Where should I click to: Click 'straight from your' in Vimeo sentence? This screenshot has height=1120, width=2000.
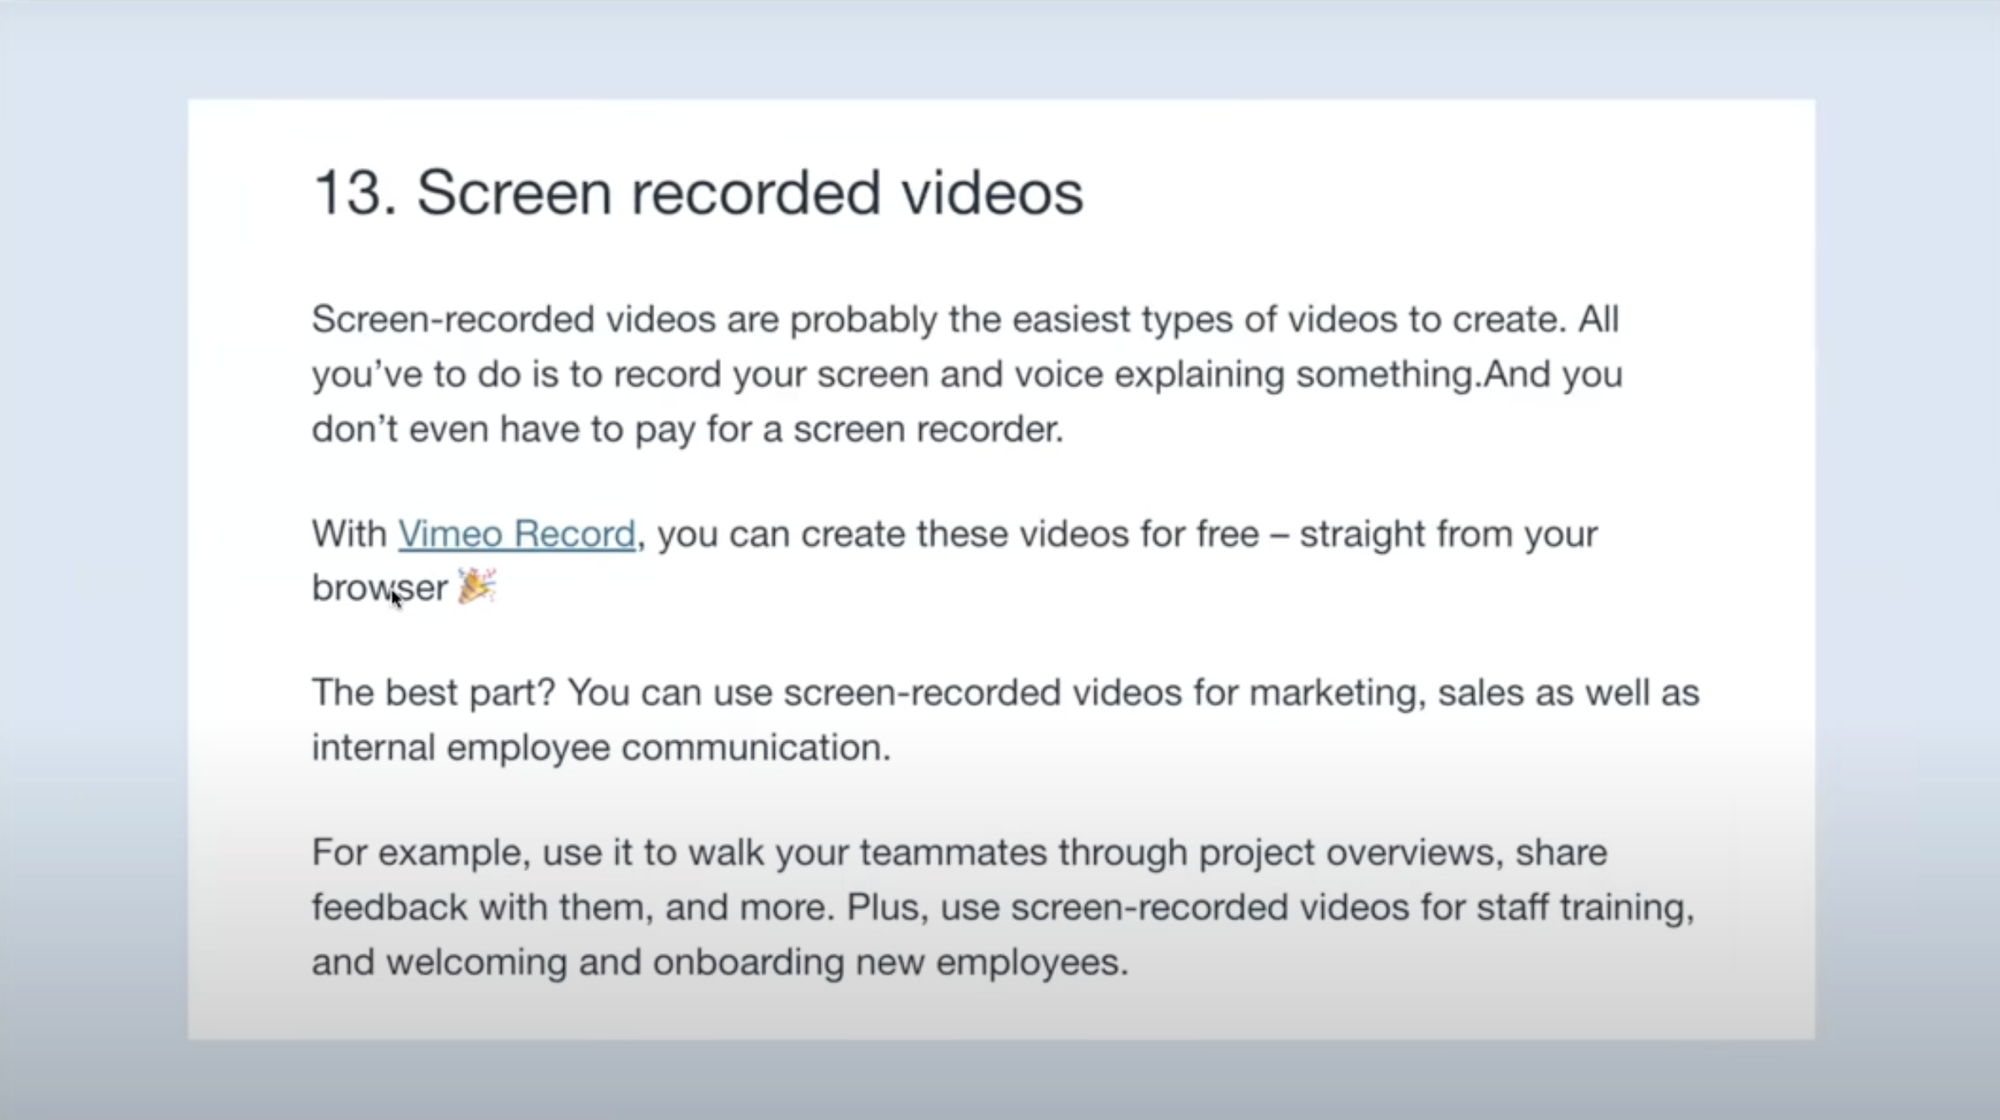click(1447, 534)
